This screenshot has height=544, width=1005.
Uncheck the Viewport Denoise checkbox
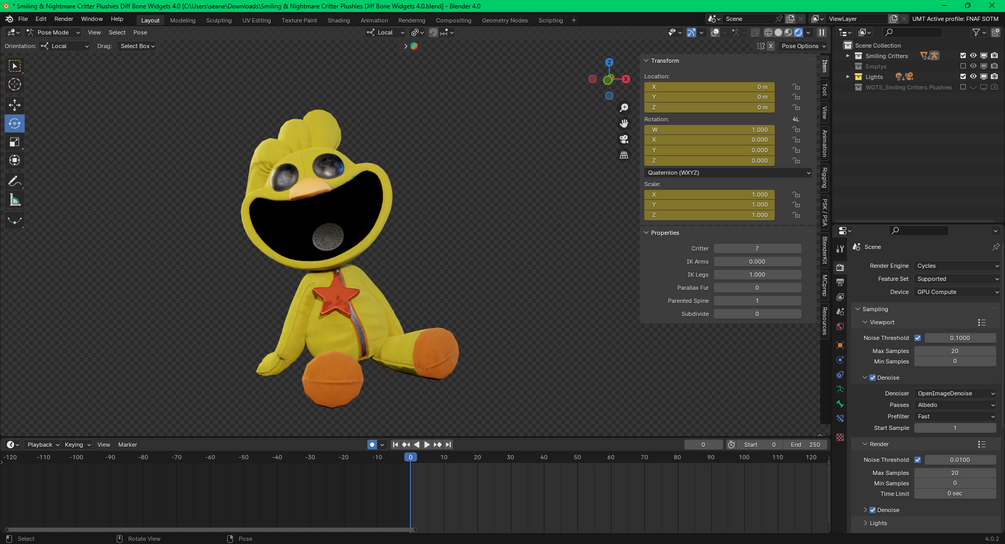point(873,378)
